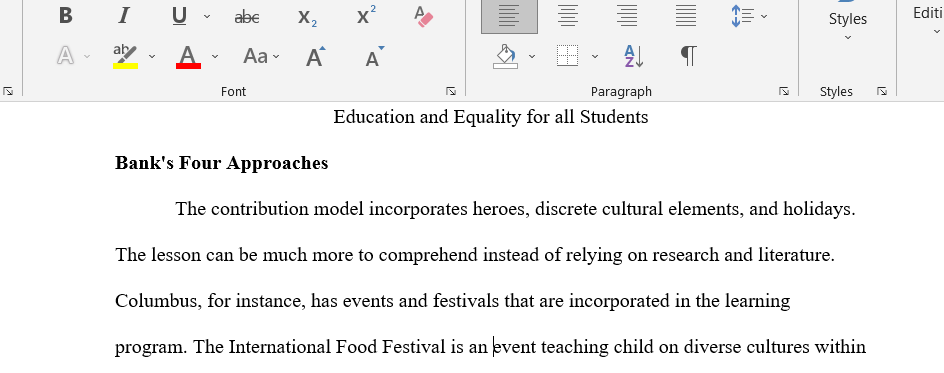The height and width of the screenshot is (373, 944).
Task: Open the Editing group menu
Action: point(928,19)
